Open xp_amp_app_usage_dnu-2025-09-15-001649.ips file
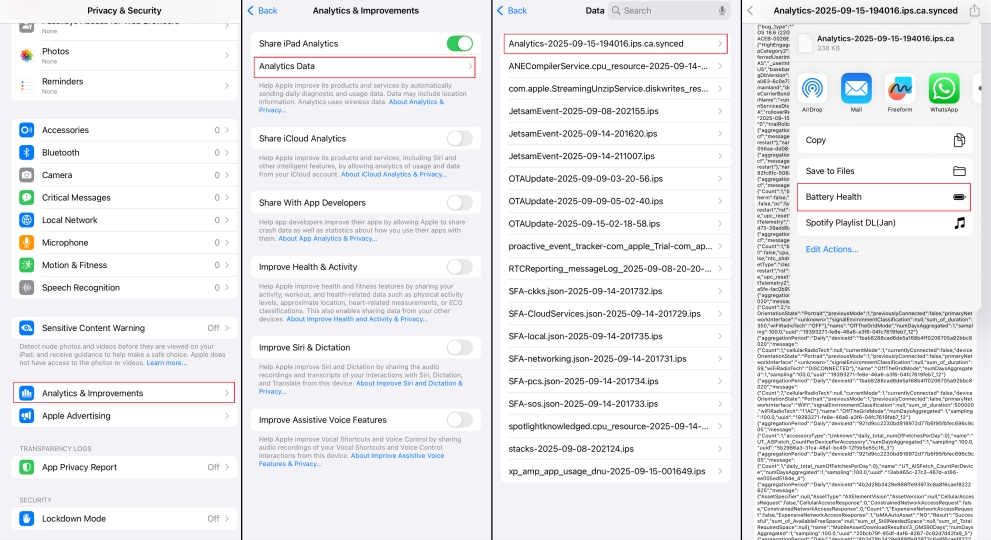 tap(615, 471)
